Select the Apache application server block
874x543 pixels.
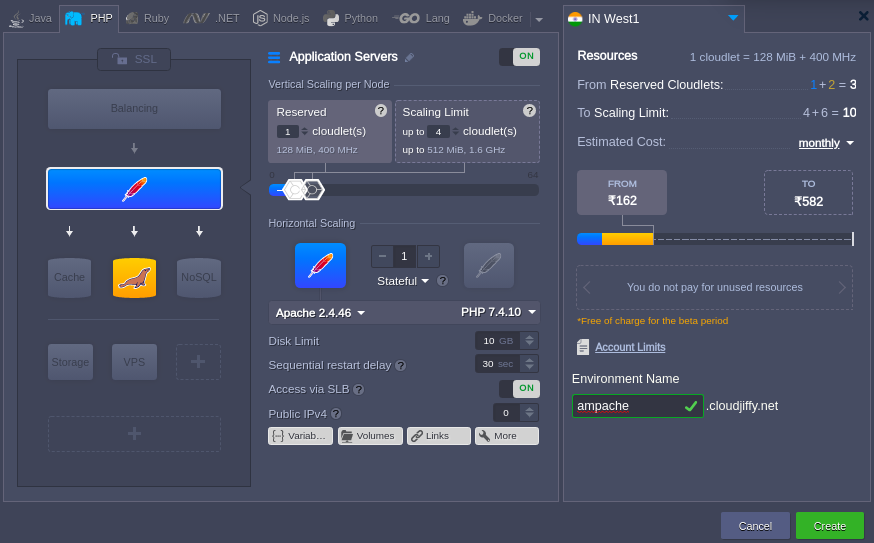pyautogui.click(x=134, y=188)
